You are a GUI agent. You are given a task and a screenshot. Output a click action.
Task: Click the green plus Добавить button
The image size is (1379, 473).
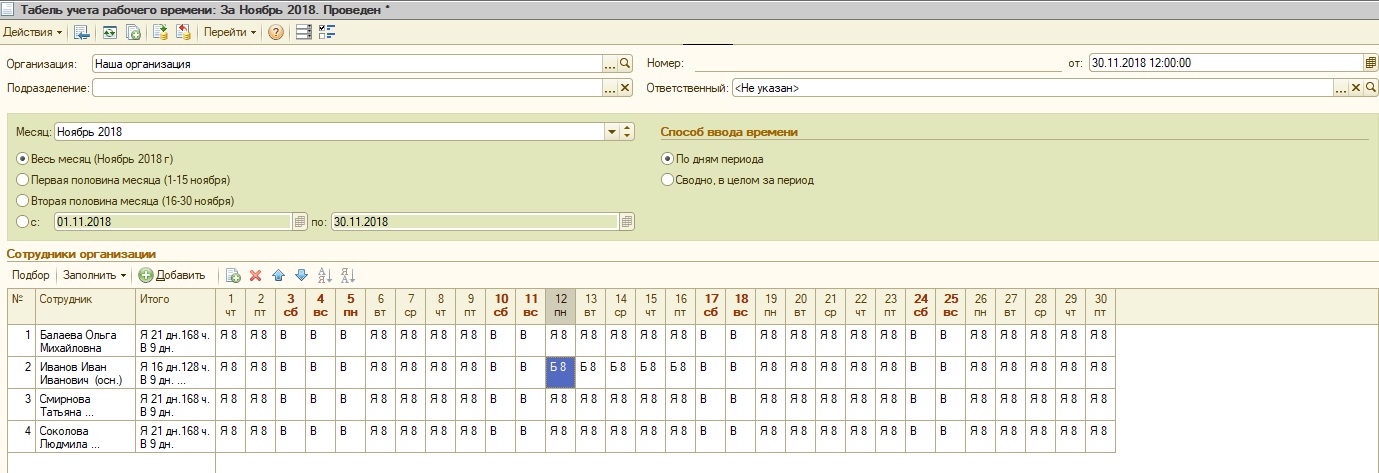click(x=172, y=275)
